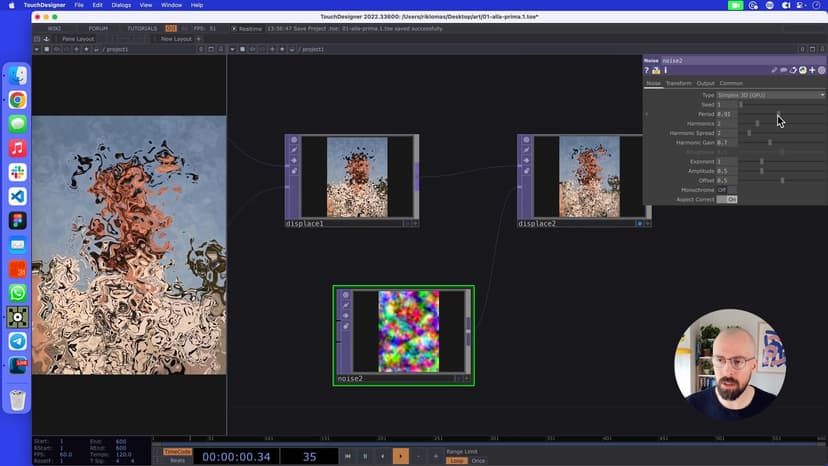Open the Output parameter page
This screenshot has height=466, width=828.
coord(705,83)
